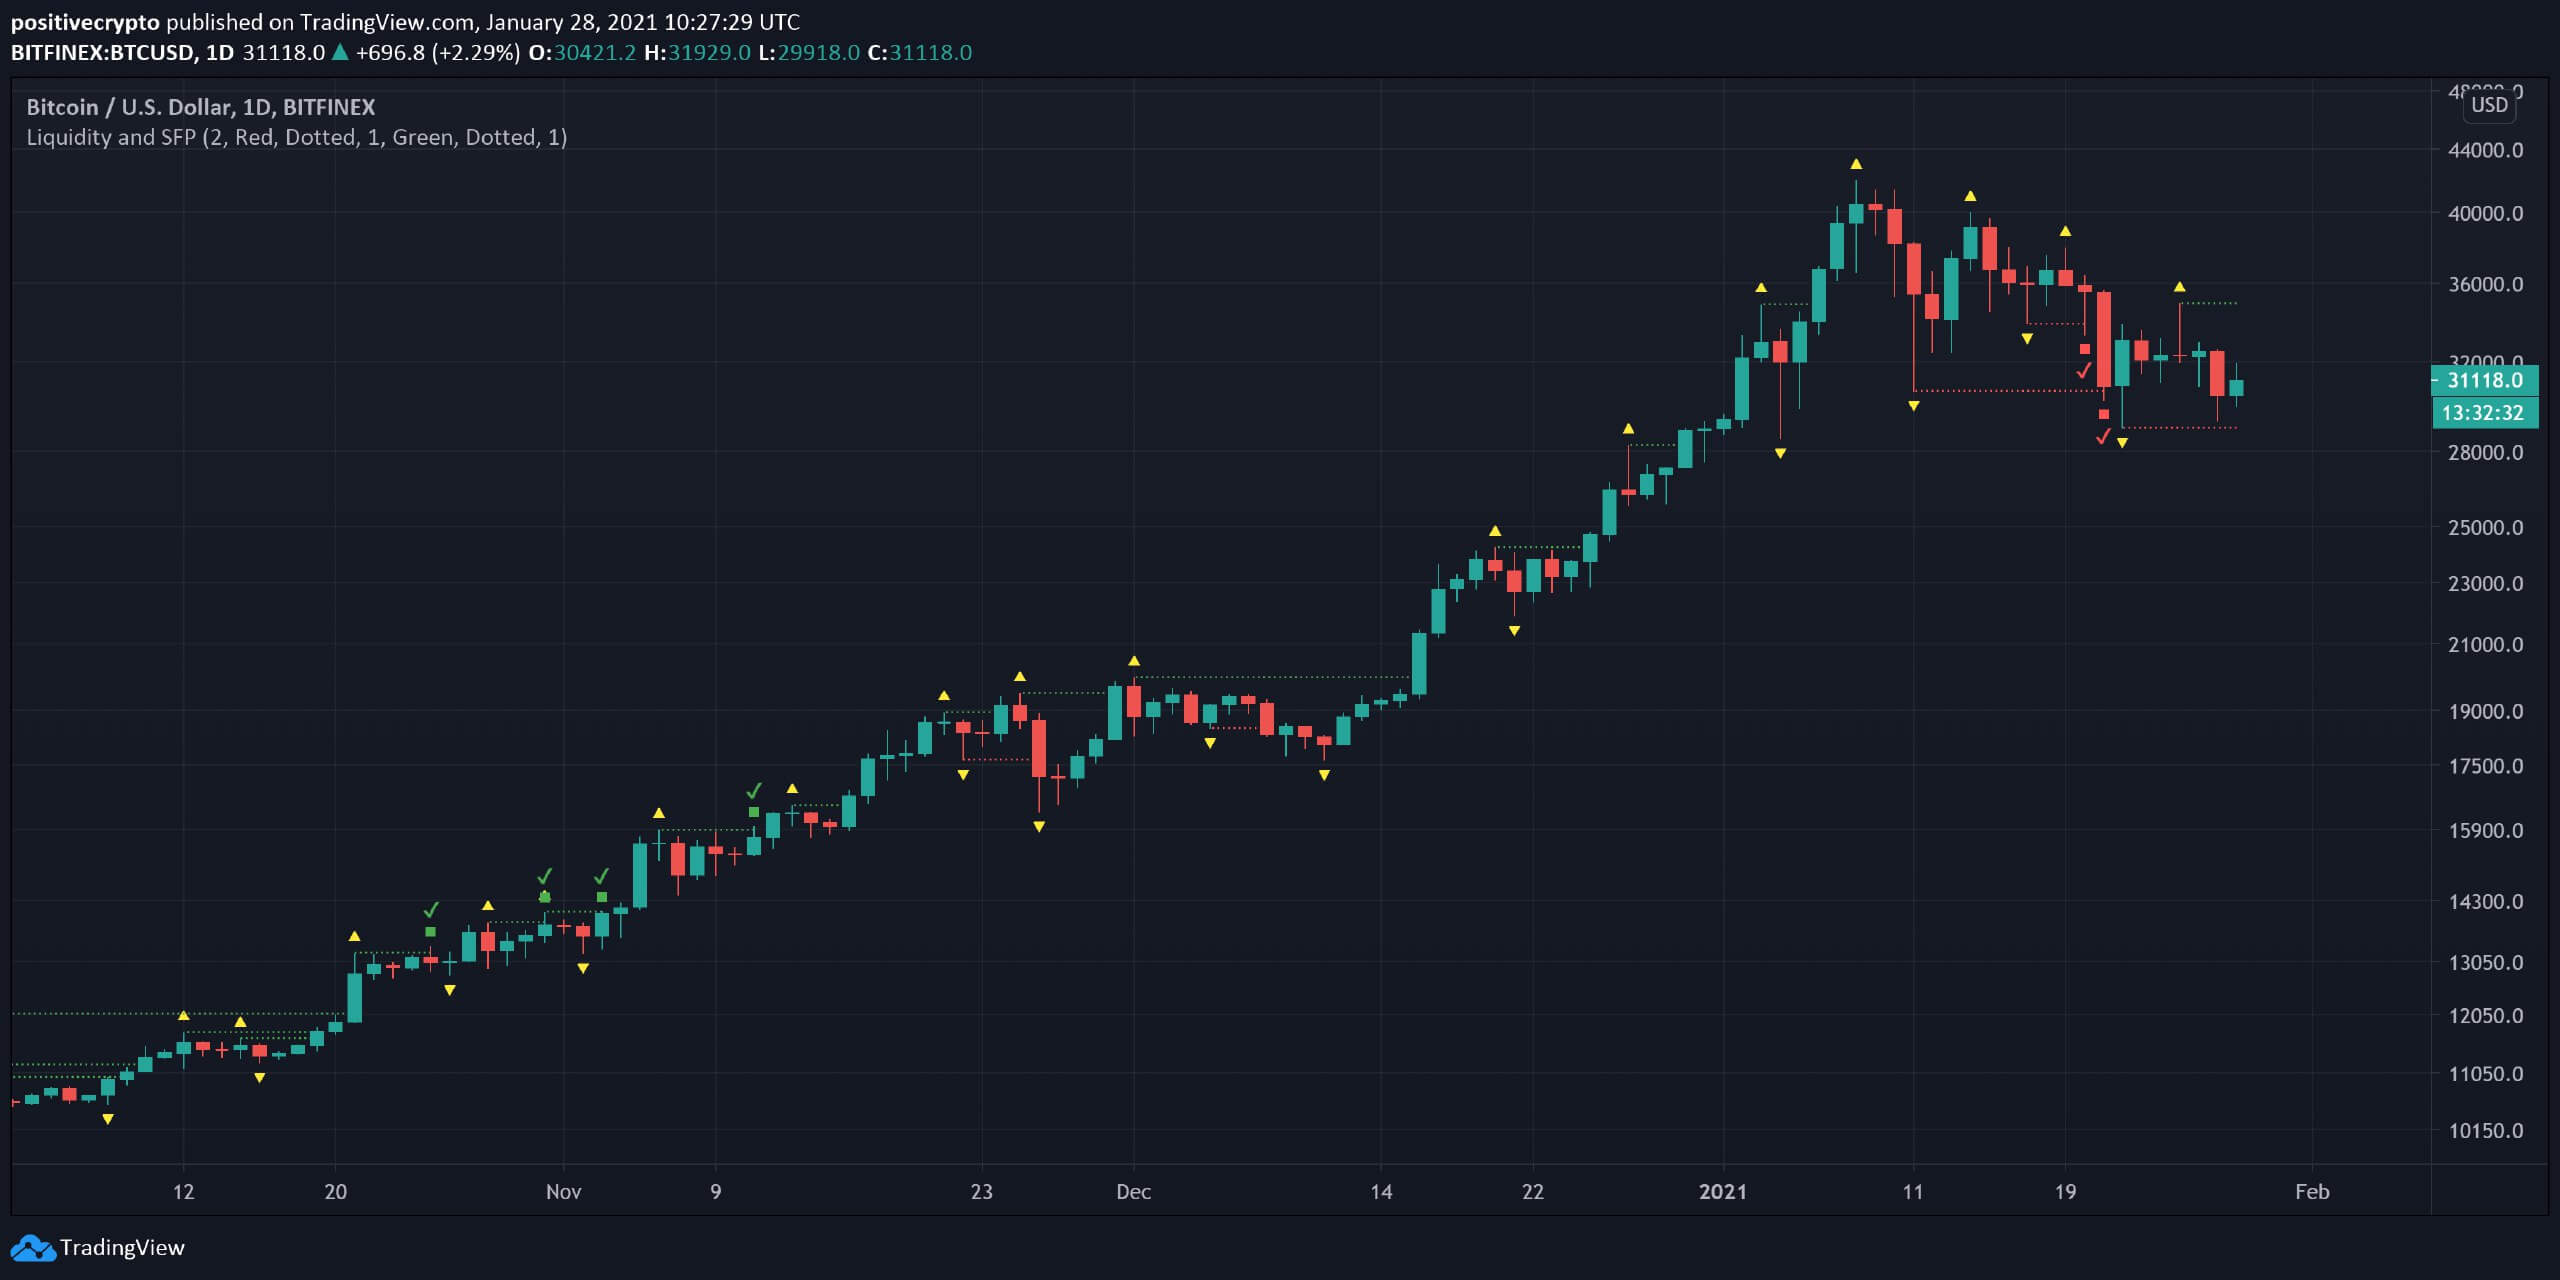The width and height of the screenshot is (2560, 1280).
Task: Click the Liquidity and SFP indicator legend
Action: coord(296,138)
